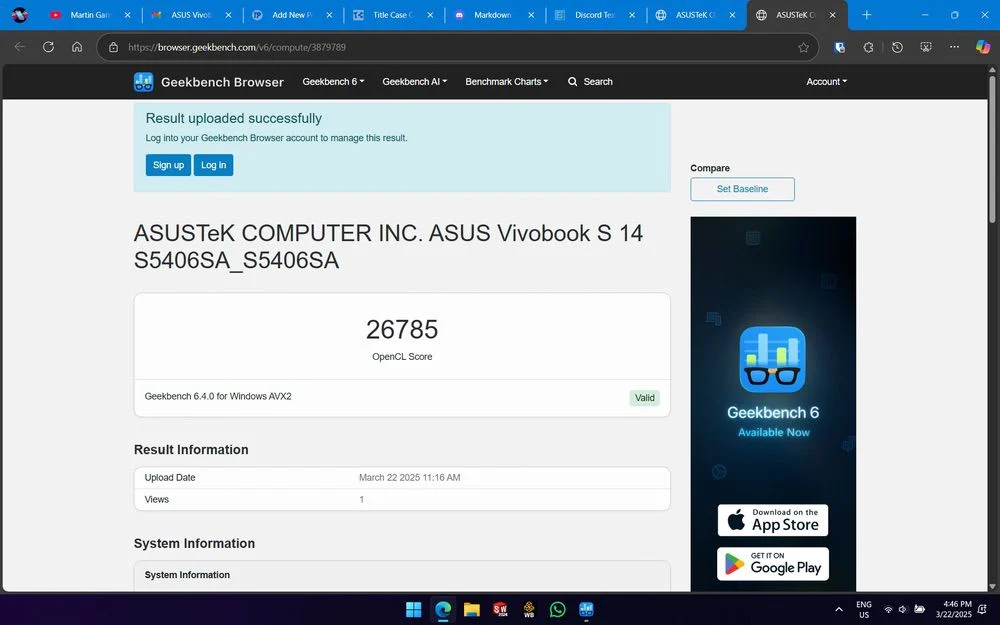Click Download on the App Store badge
The height and width of the screenshot is (625, 1000).
773,520
